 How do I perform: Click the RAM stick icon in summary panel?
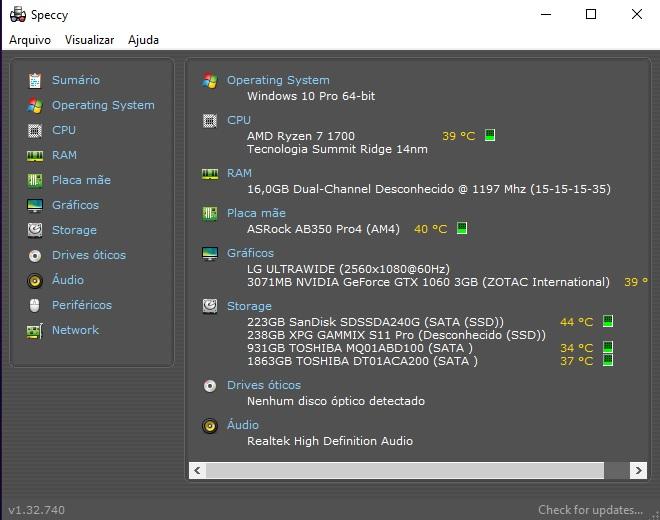click(x=210, y=174)
